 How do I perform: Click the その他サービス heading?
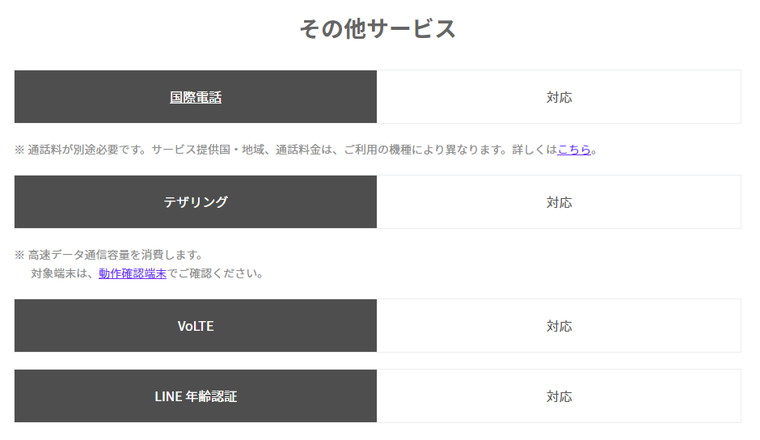click(378, 29)
